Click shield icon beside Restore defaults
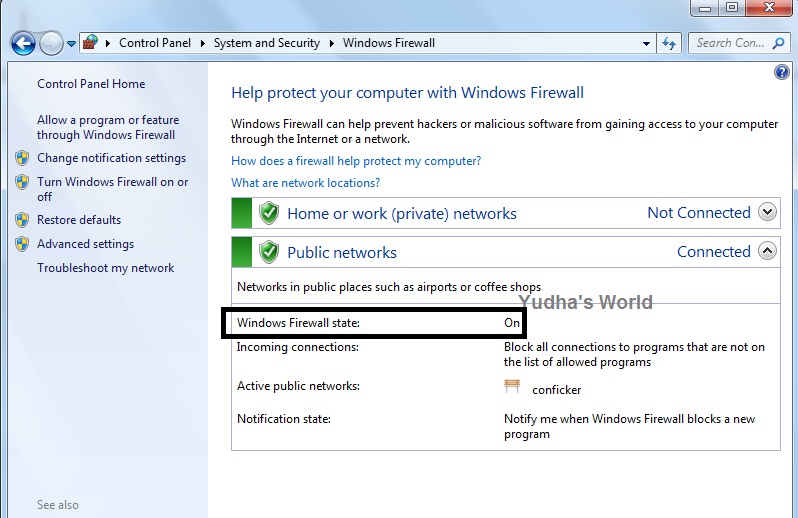The image size is (798, 518). click(x=22, y=220)
